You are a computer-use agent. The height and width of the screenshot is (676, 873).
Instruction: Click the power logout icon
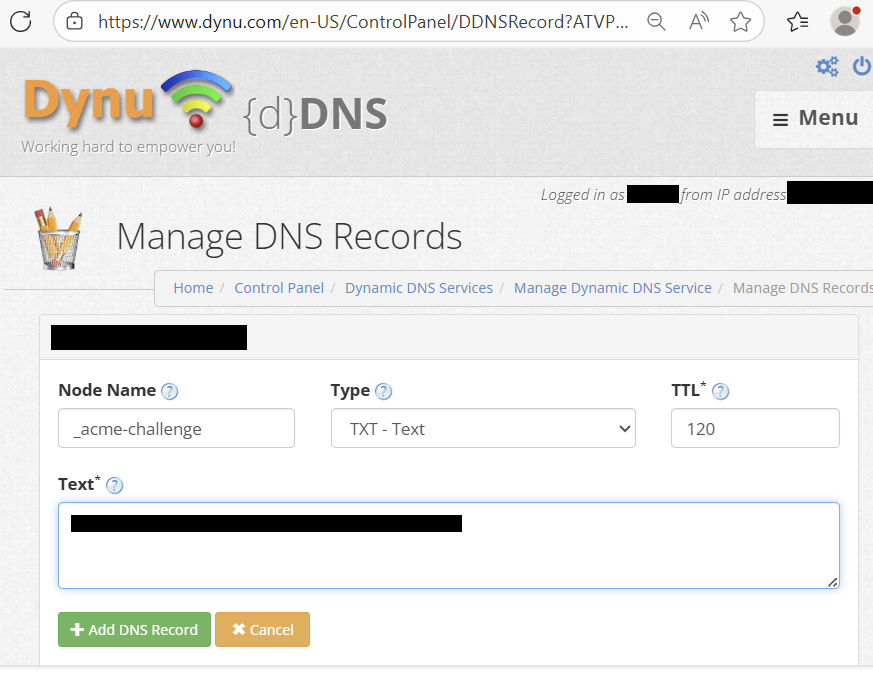point(861,66)
